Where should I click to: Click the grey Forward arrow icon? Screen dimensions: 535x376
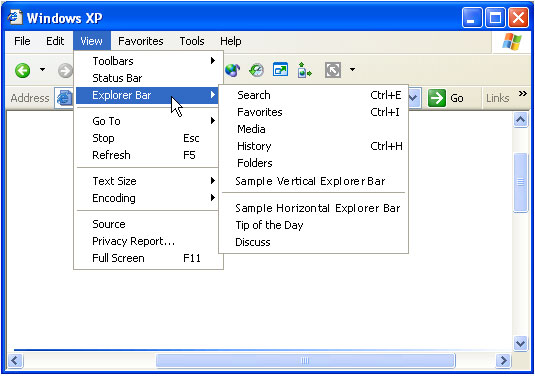66,71
